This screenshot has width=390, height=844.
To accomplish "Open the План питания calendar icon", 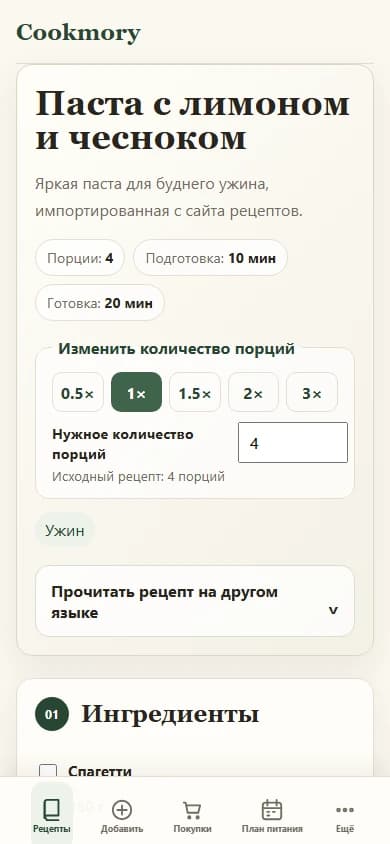I will click(272, 810).
